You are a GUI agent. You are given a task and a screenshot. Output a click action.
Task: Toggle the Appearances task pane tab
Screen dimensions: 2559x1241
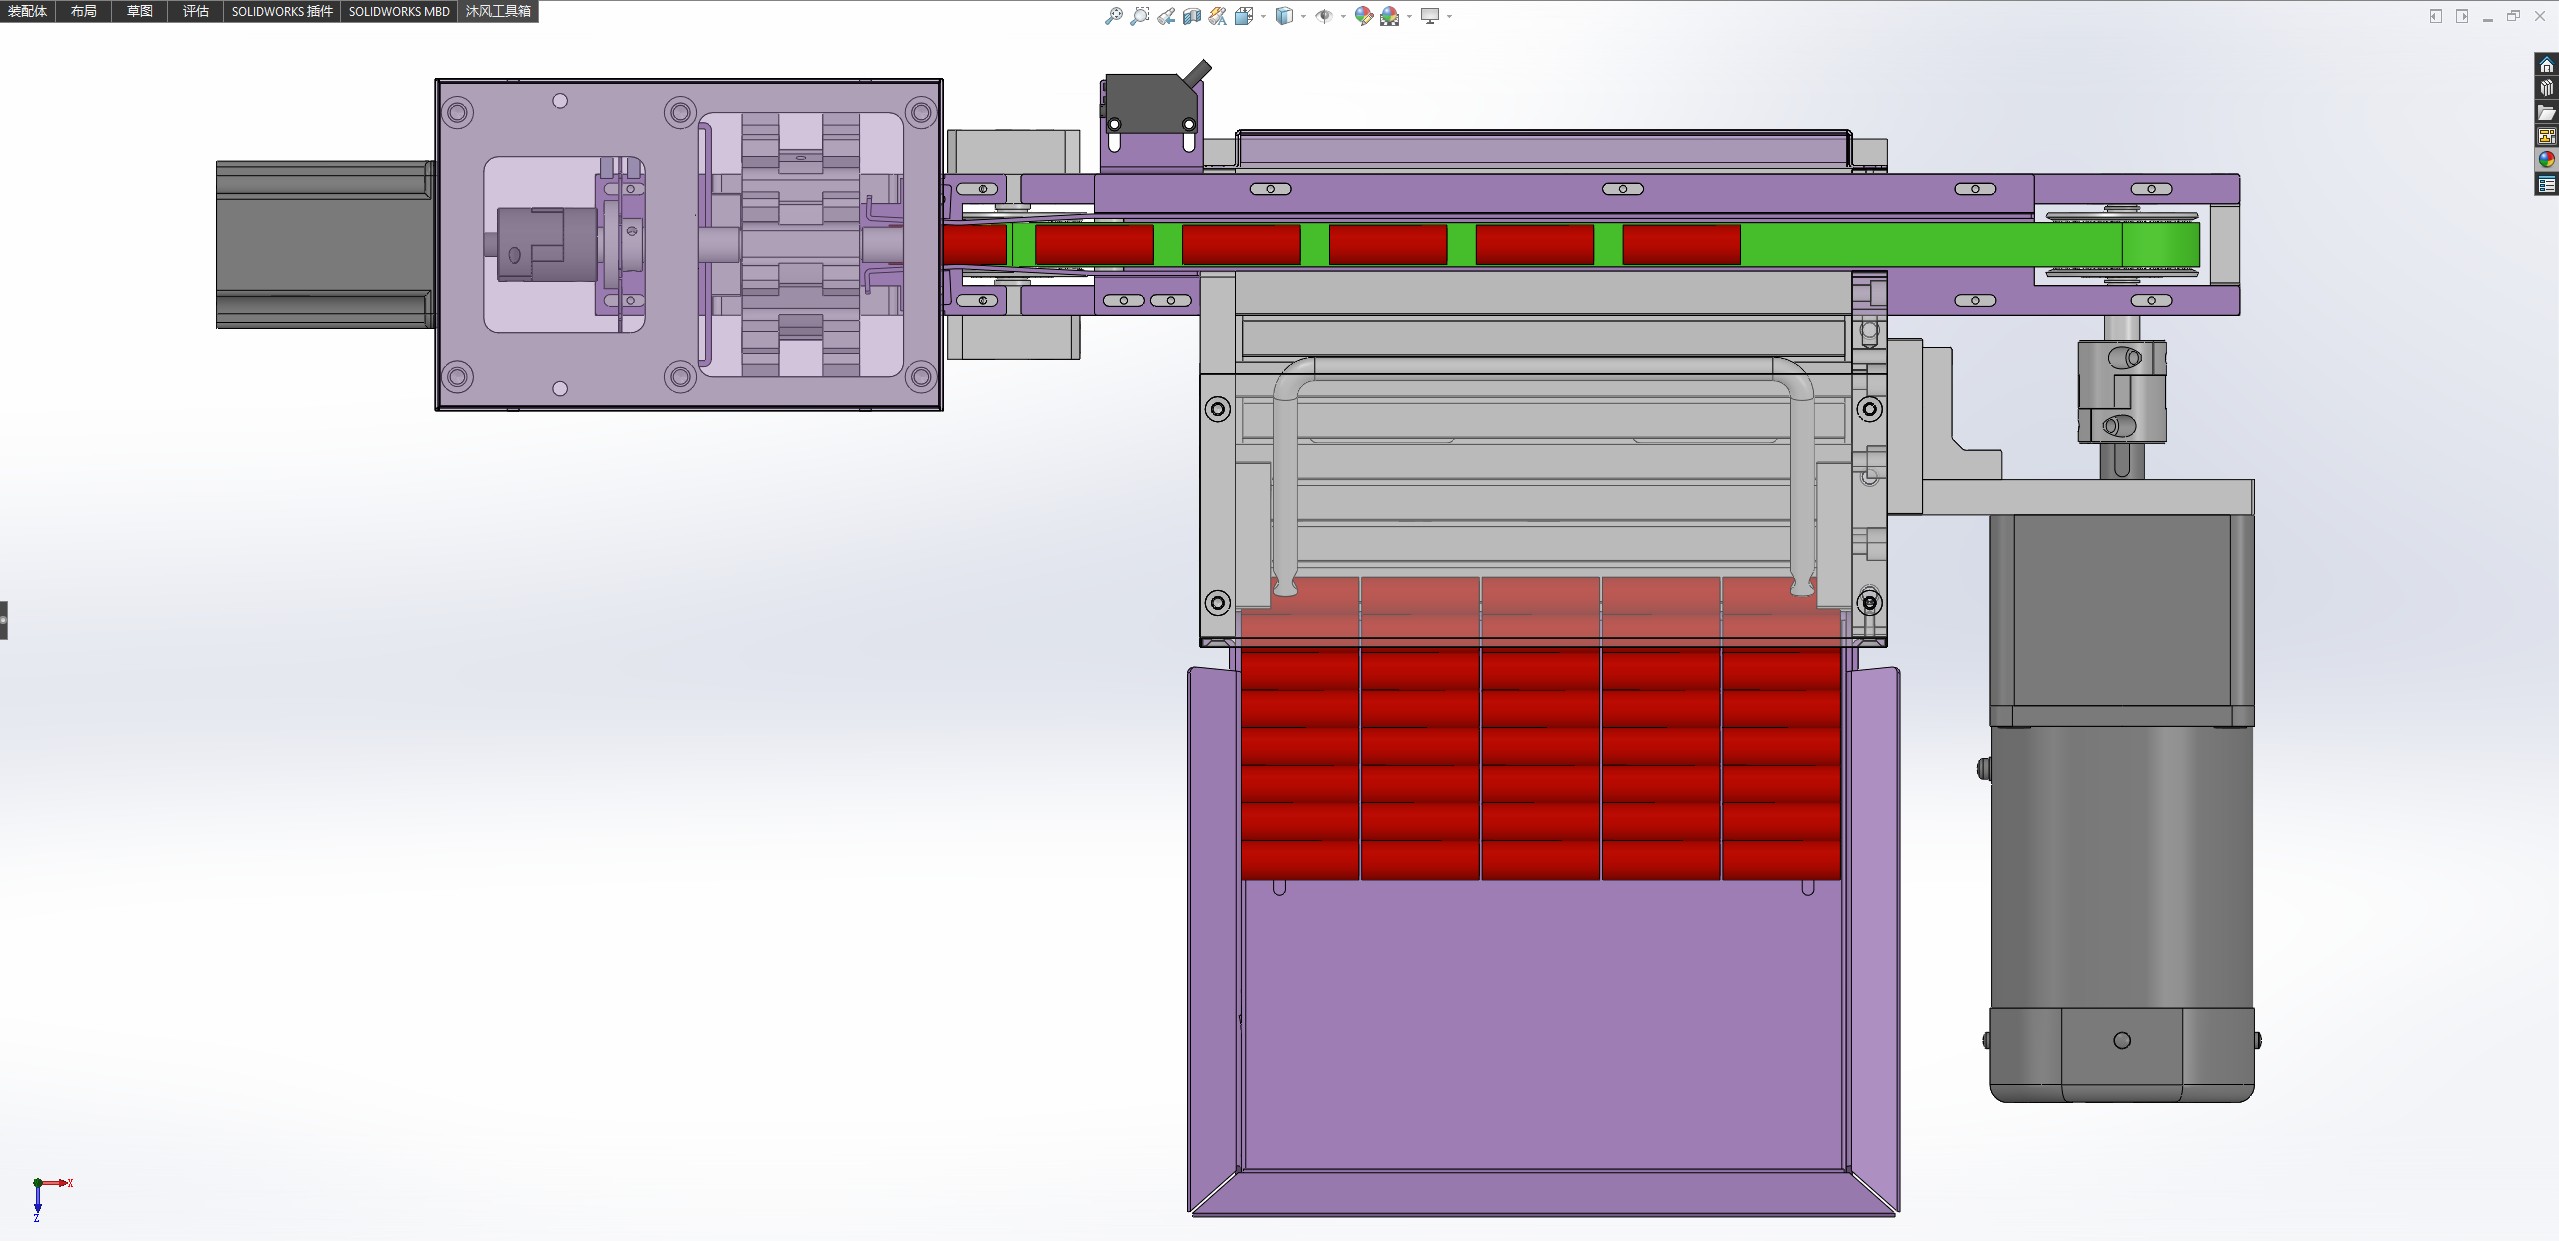click(2546, 160)
